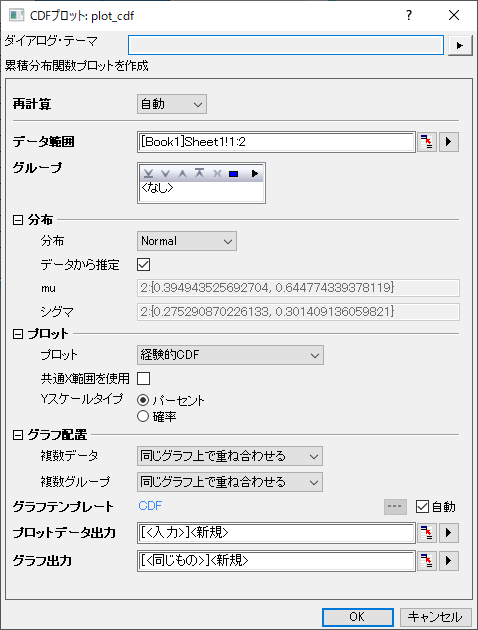This screenshot has width=478, height=630.
Task: Select the 確率 radio button
Action: (x=143, y=416)
